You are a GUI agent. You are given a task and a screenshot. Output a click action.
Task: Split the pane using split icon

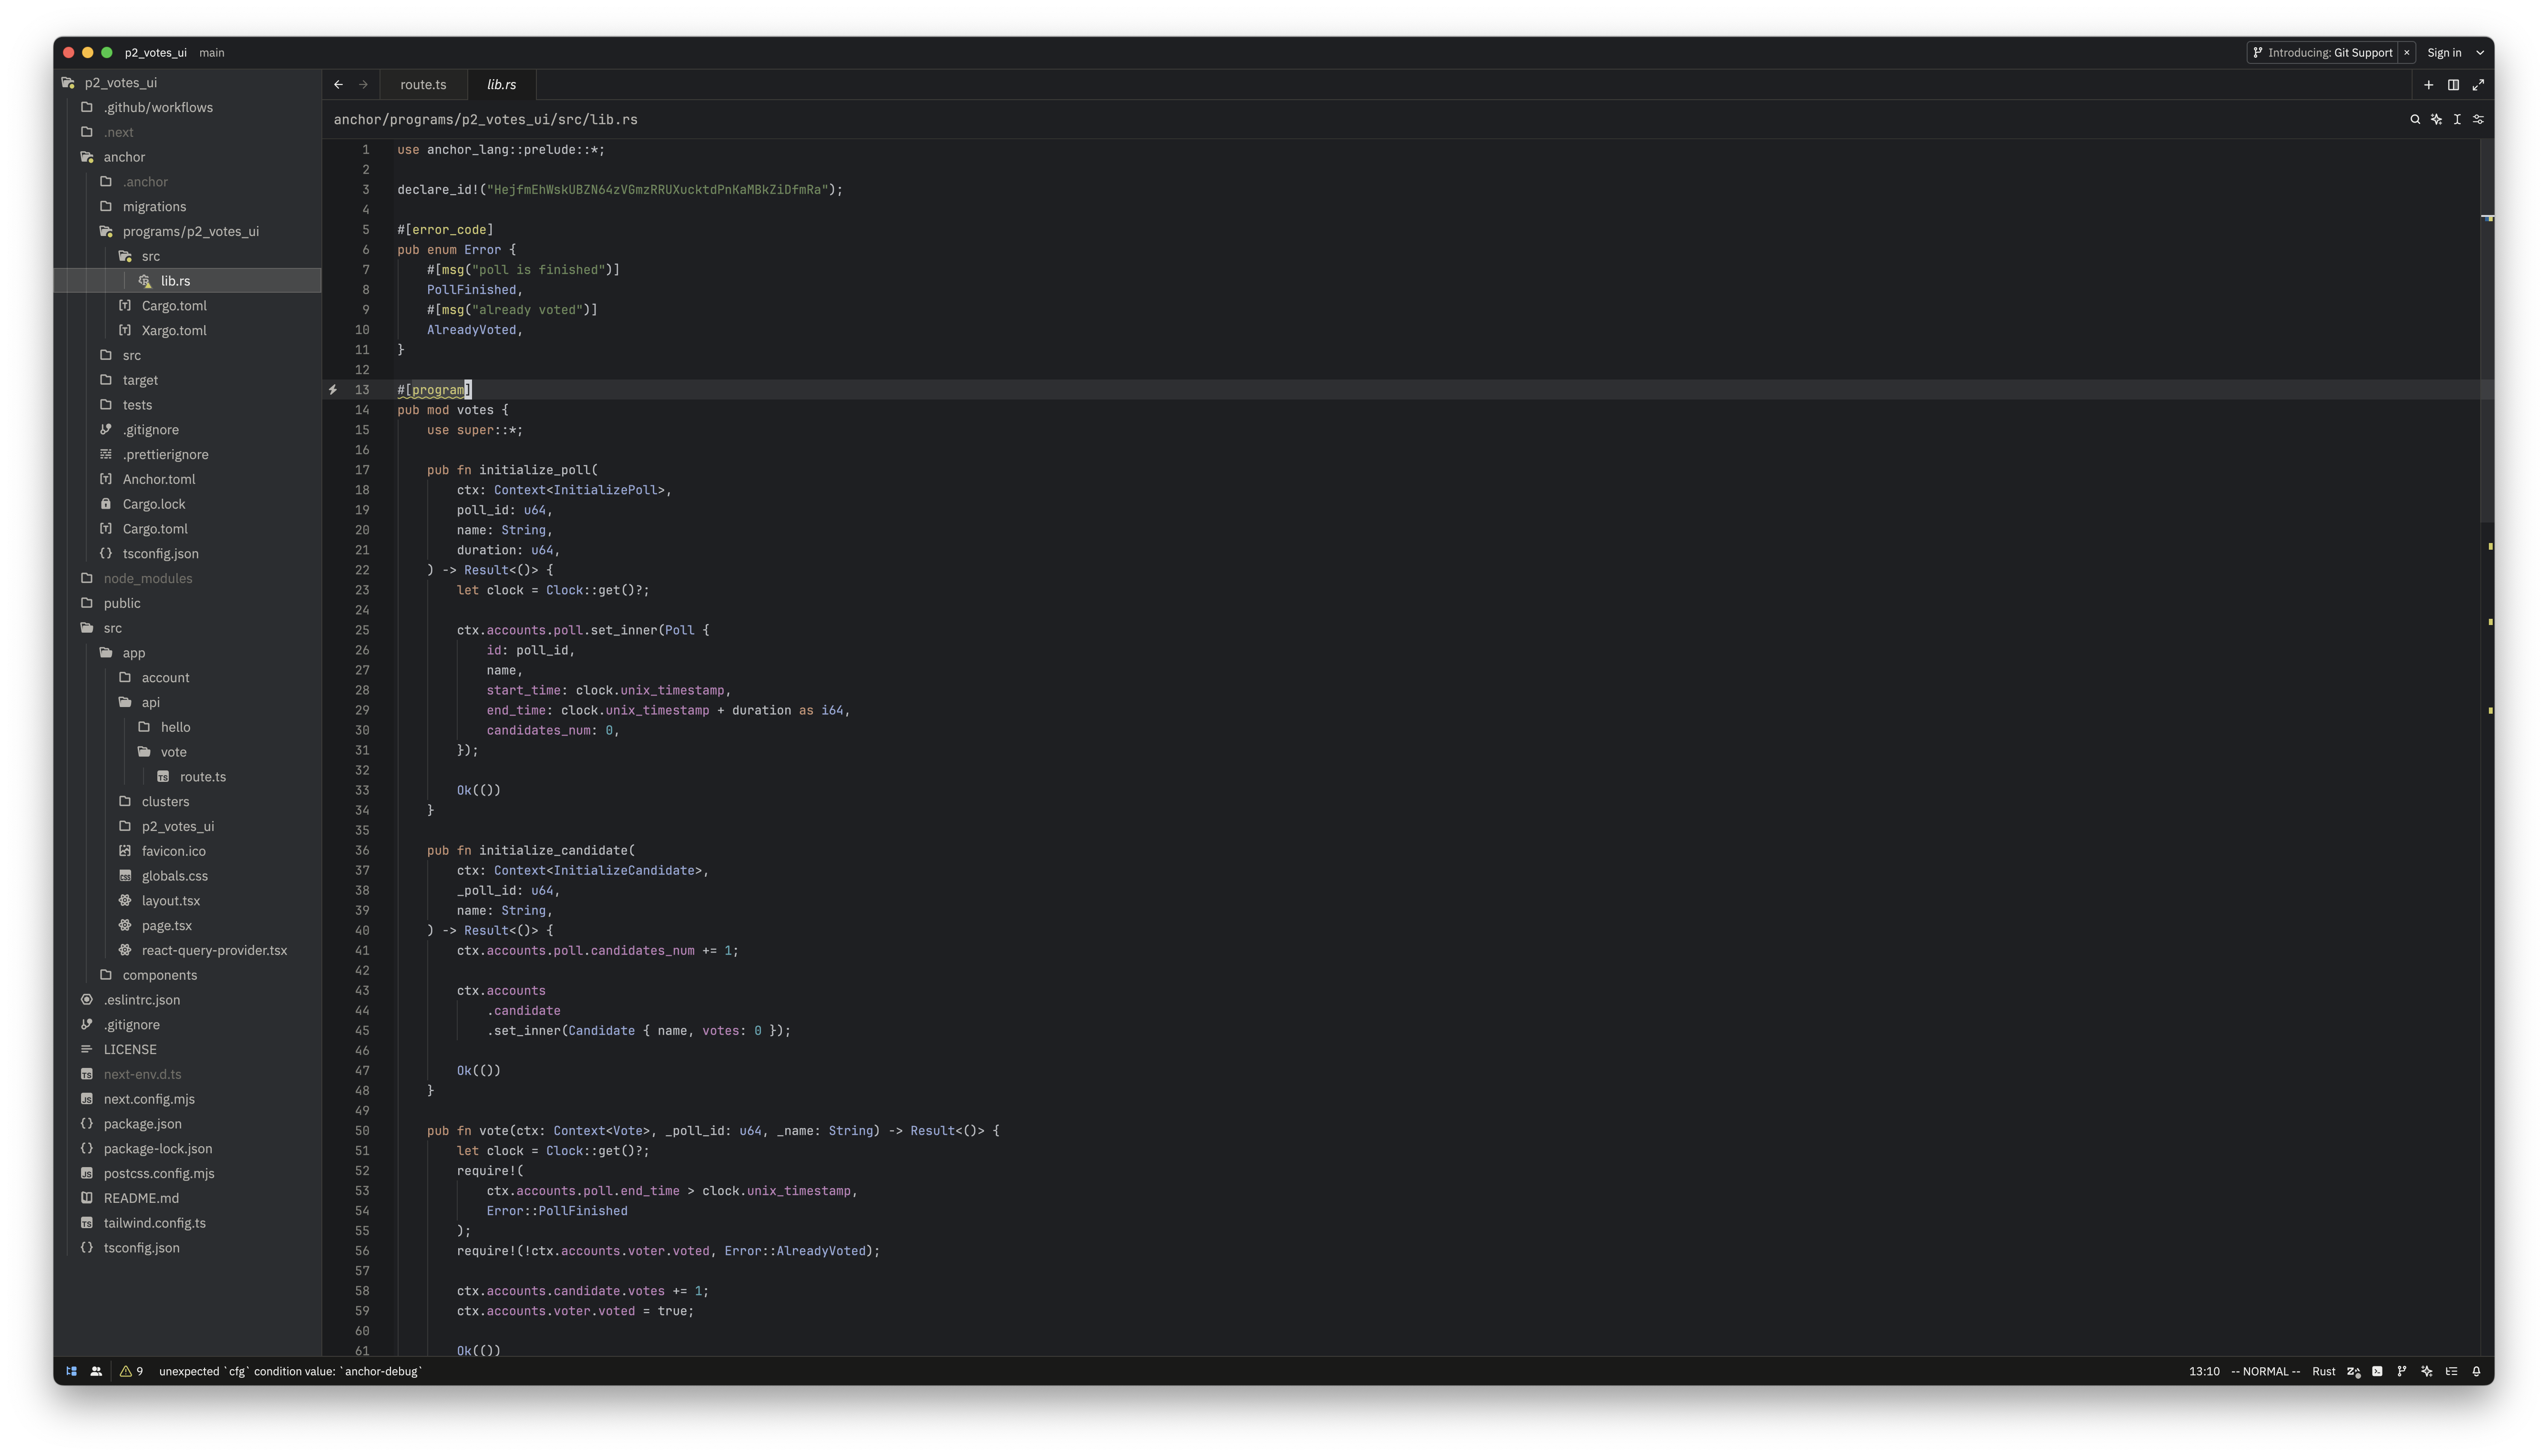click(x=2453, y=85)
